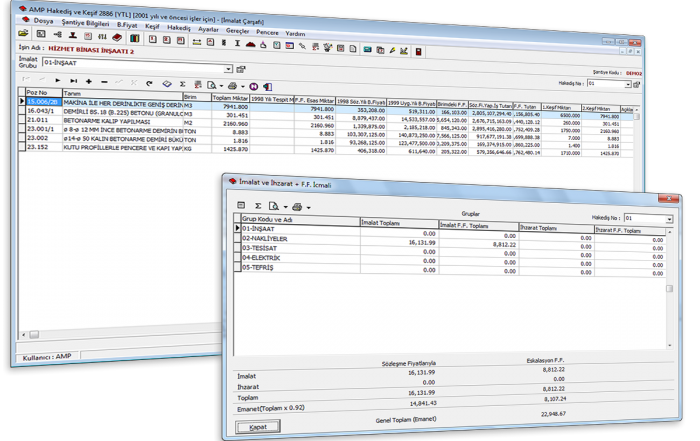The image size is (700, 441).
Task: Expand the İmalat Grubu dropdown
Action: tap(228, 69)
